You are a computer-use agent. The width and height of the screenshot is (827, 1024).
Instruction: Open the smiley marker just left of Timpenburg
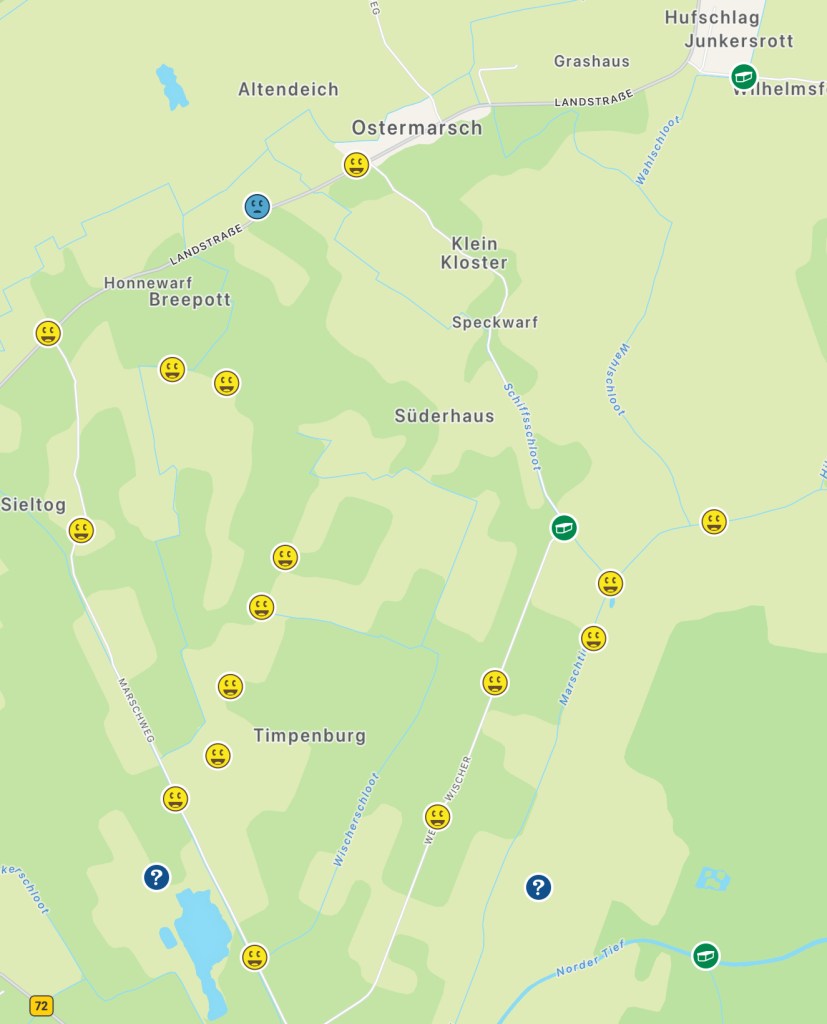(218, 756)
